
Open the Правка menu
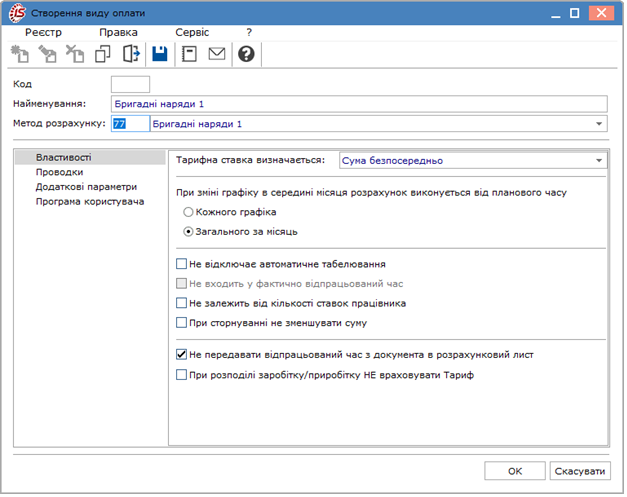pos(118,32)
